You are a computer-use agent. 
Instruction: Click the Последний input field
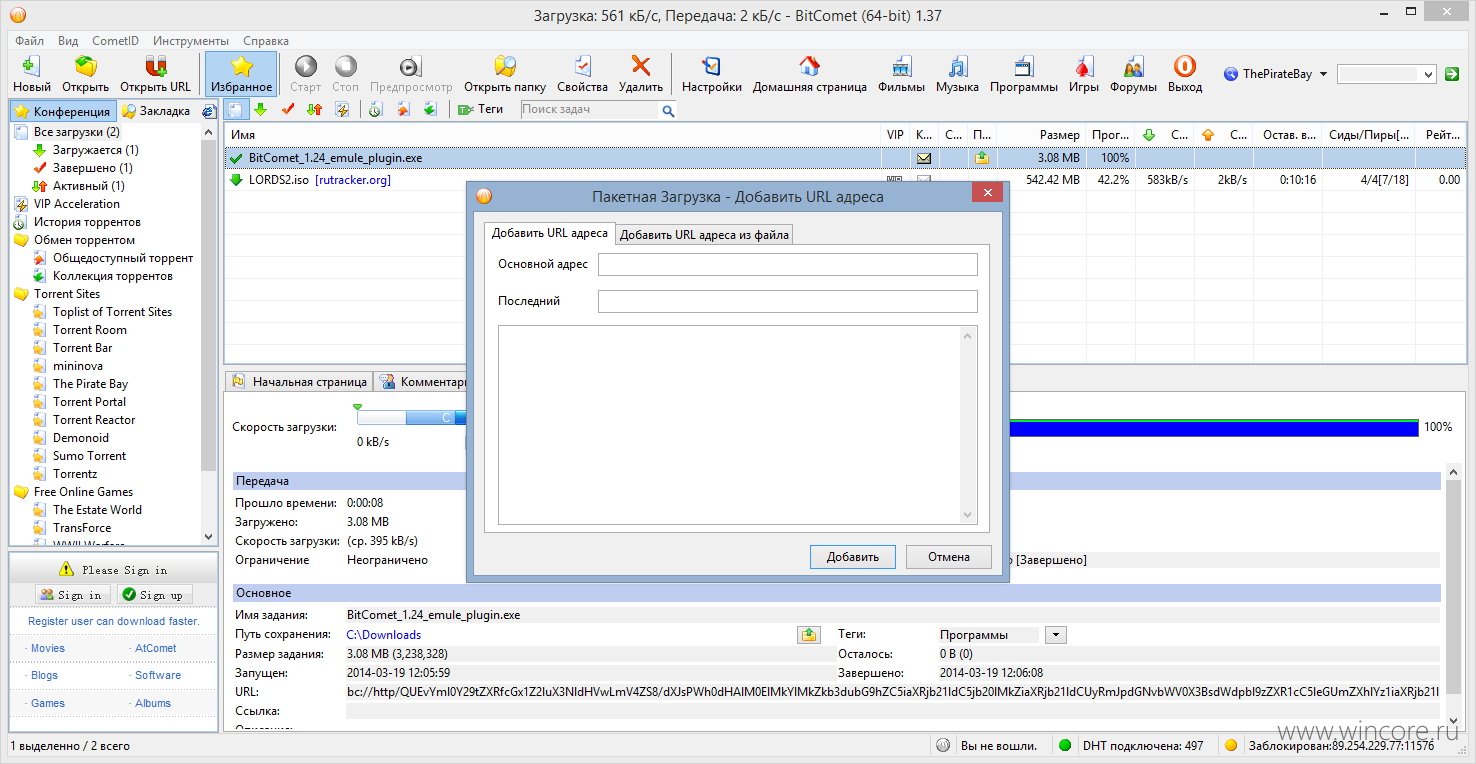(x=787, y=301)
